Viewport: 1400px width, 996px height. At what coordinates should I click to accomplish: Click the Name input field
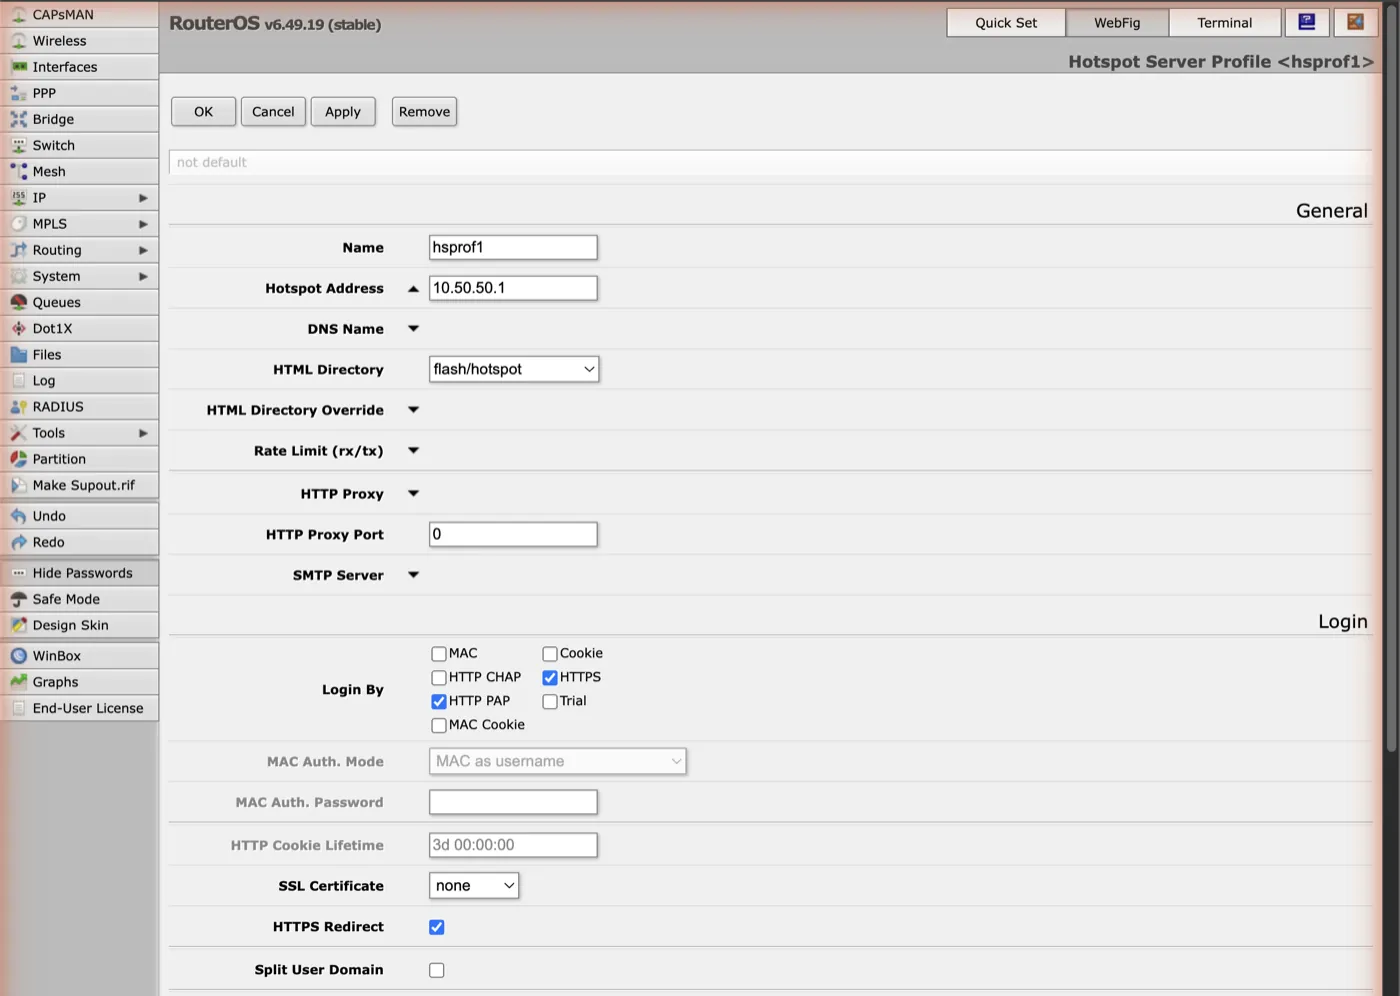pyautogui.click(x=513, y=248)
